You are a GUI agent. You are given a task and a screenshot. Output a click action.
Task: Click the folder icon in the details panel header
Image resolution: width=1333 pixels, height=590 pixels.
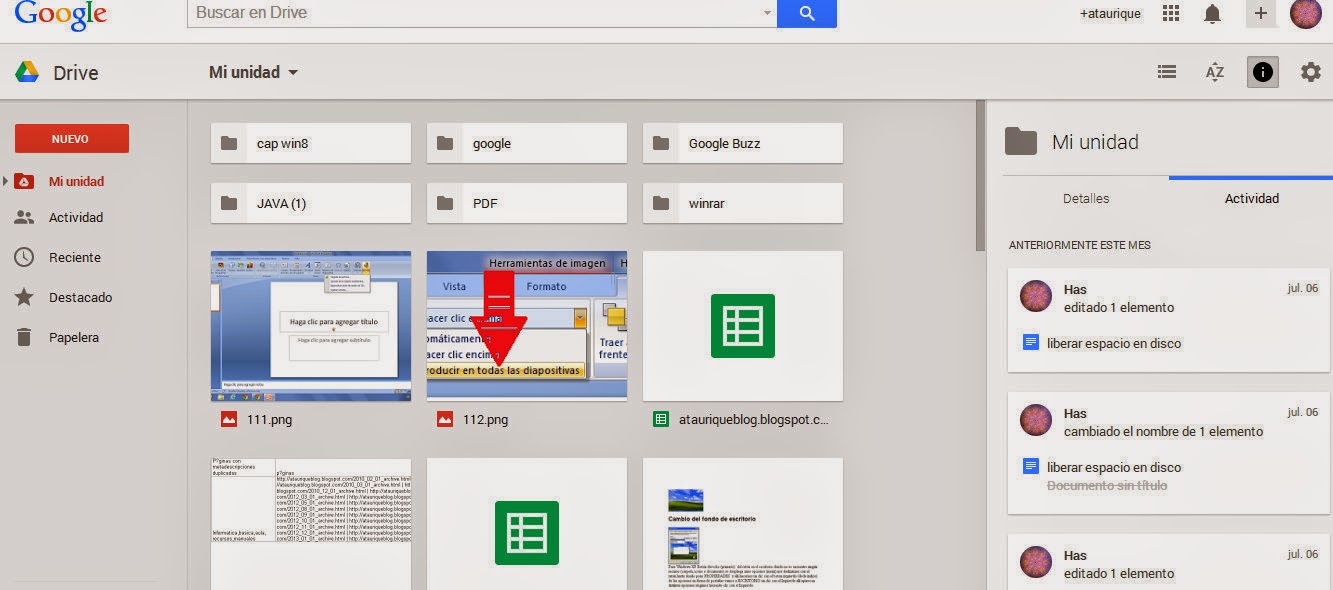point(1021,141)
